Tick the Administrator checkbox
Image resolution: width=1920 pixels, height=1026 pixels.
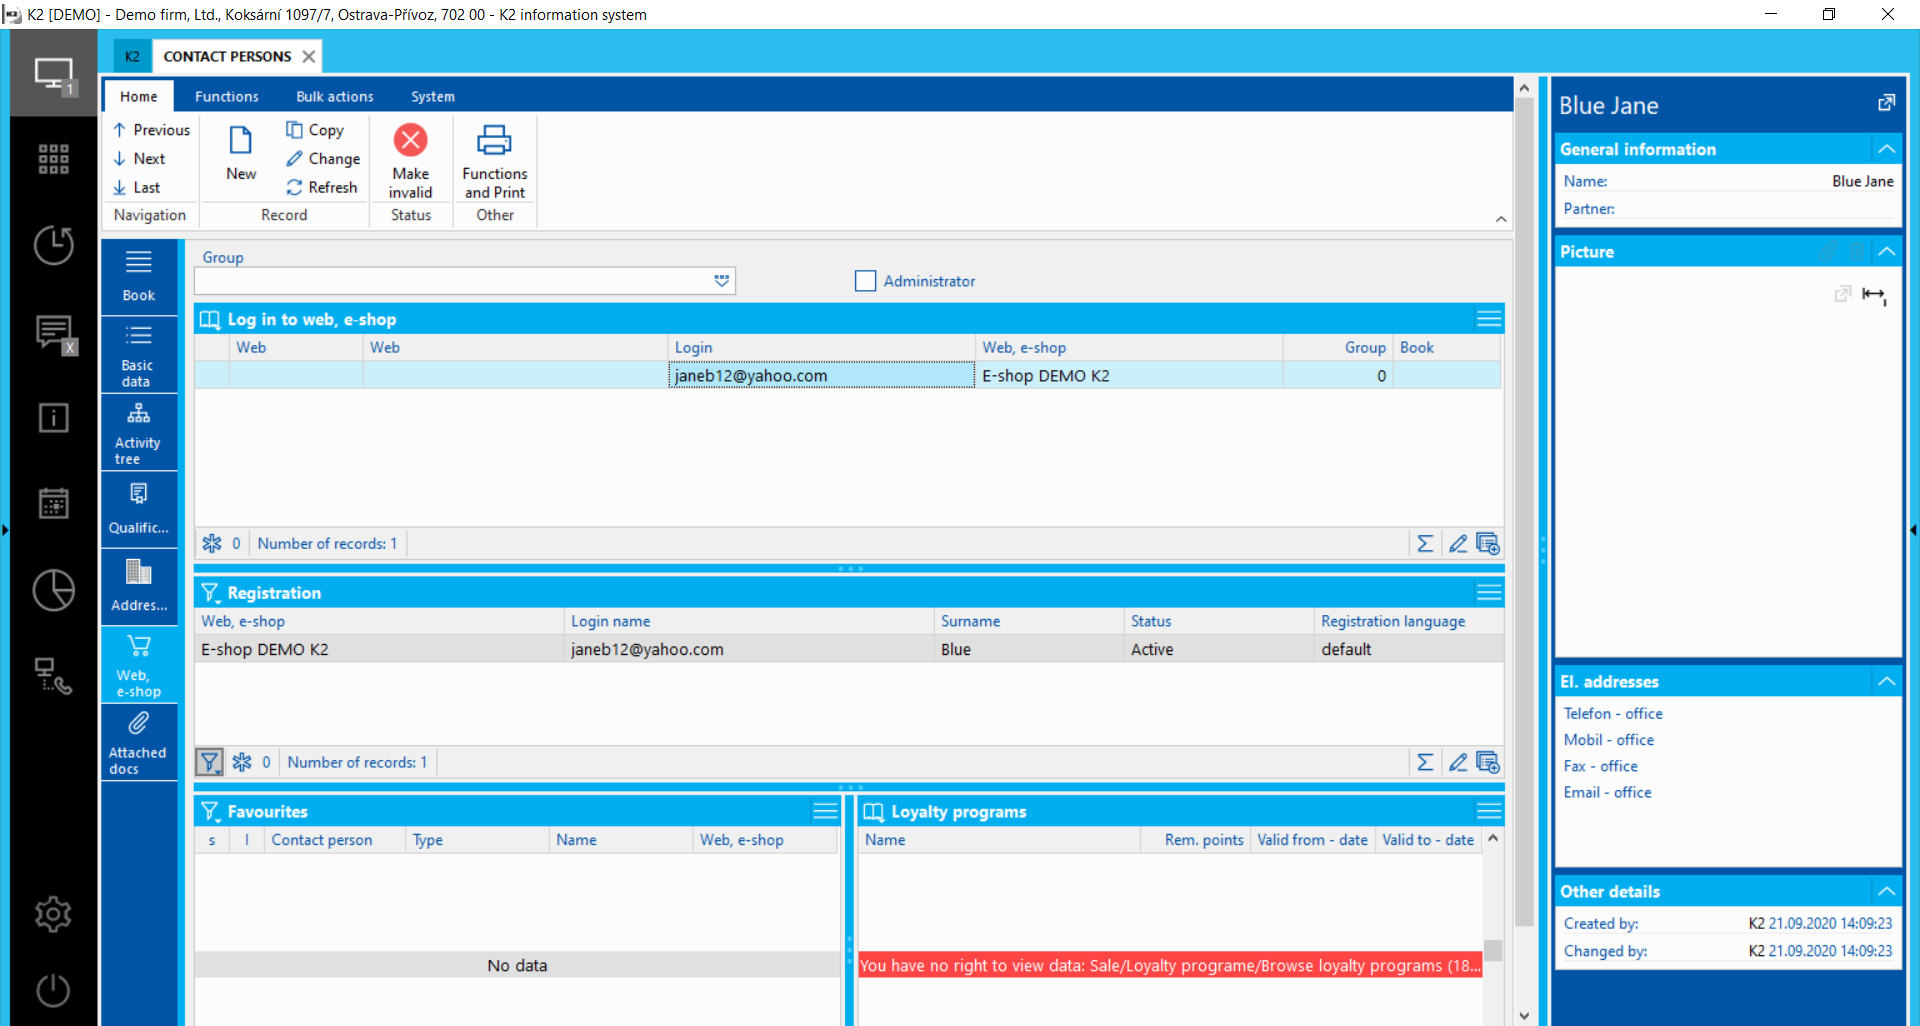(865, 281)
